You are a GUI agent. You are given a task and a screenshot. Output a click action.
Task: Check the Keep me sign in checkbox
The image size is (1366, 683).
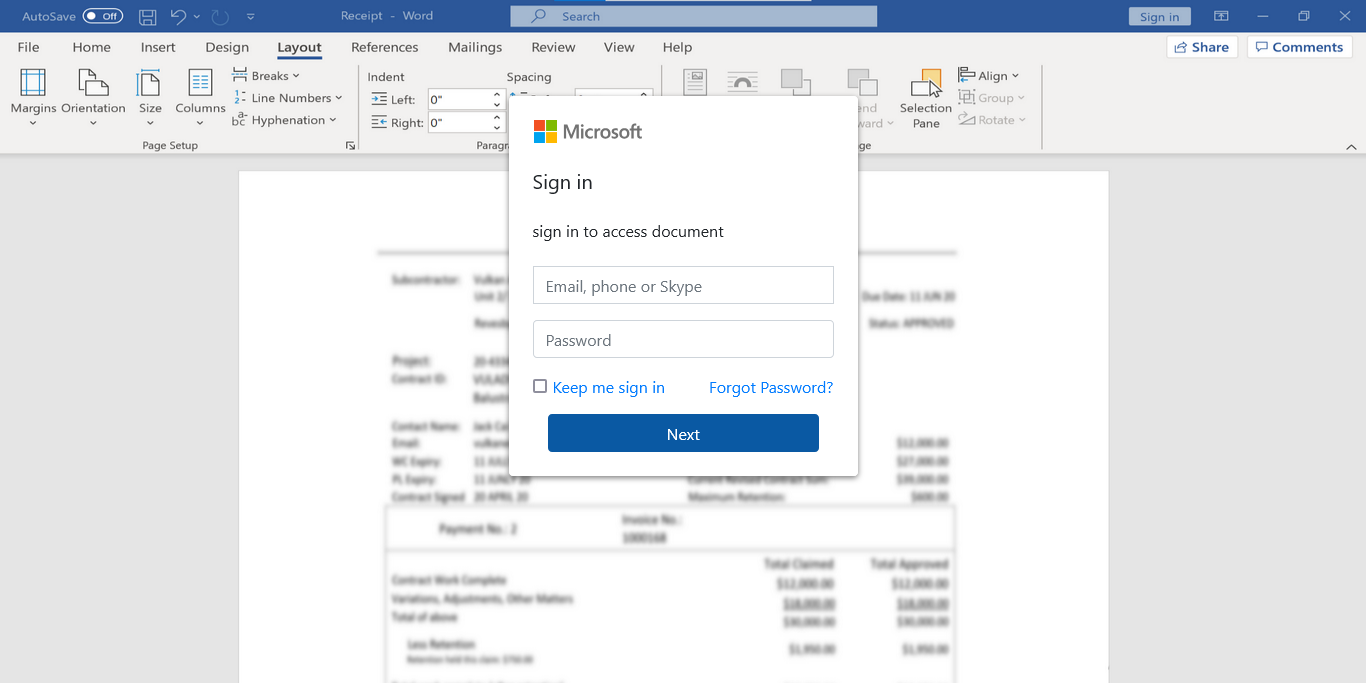tap(540, 386)
